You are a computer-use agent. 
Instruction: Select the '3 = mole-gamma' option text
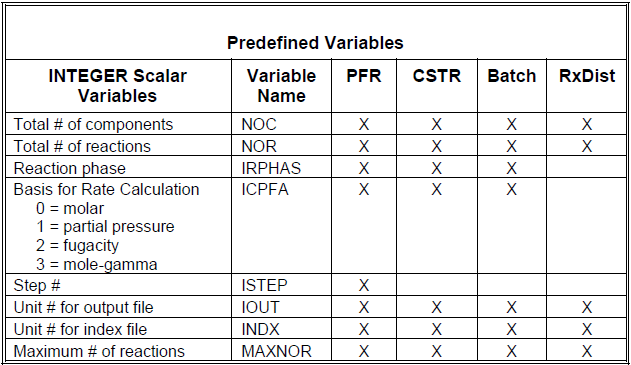click(x=97, y=264)
